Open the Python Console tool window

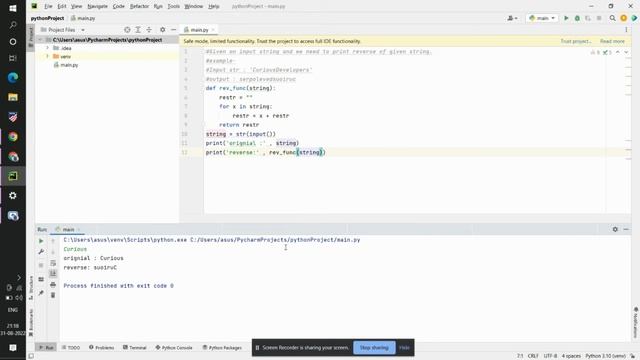pos(174,348)
